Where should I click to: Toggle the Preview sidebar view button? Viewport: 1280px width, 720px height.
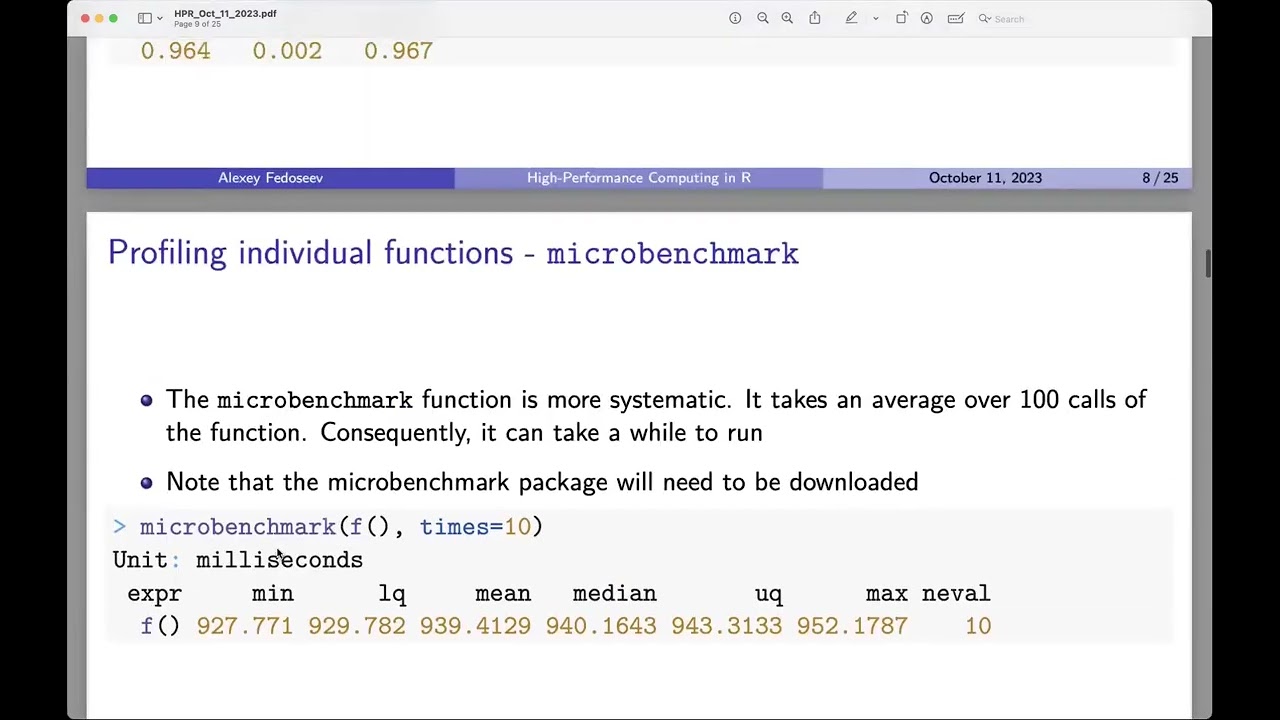145,18
